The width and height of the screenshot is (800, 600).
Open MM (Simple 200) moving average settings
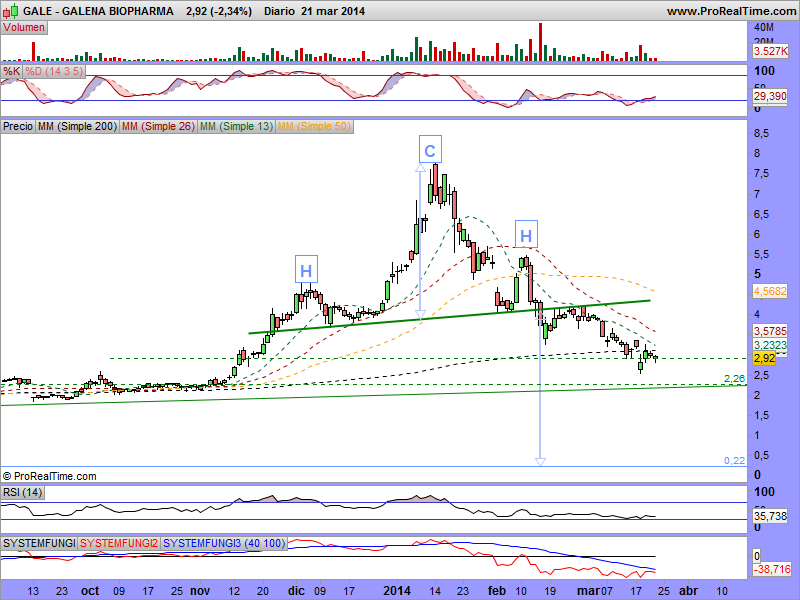(x=77, y=126)
